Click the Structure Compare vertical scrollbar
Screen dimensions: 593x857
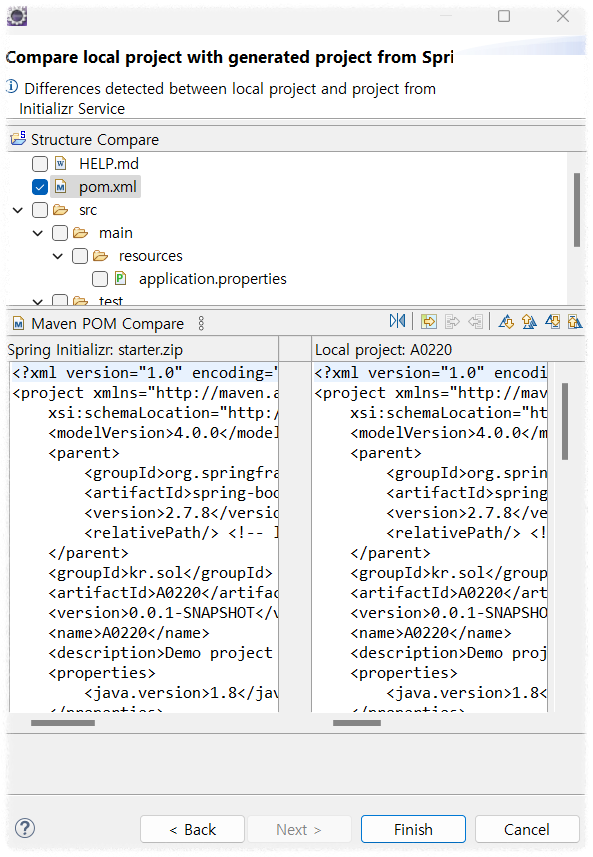(x=577, y=210)
